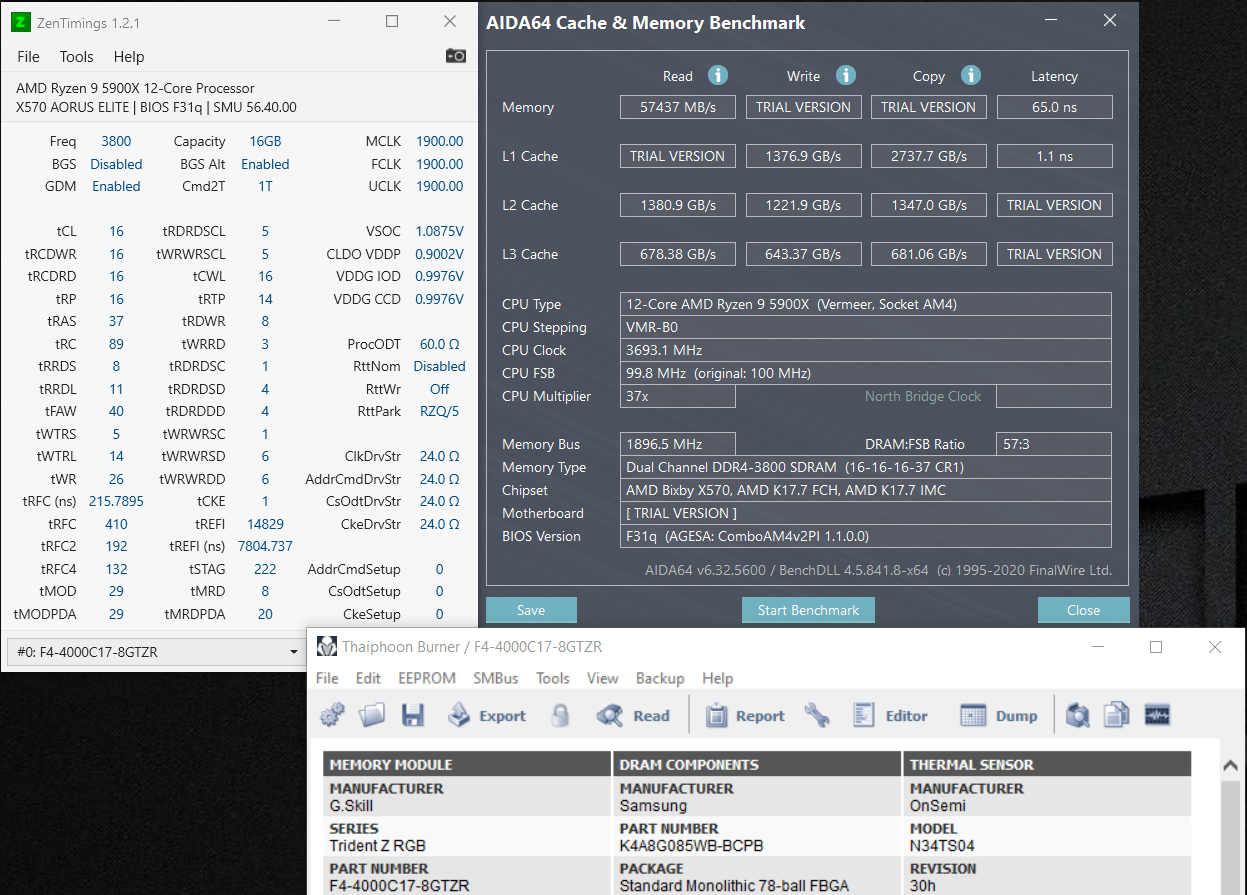Open the Thaiphoon Burner Help menu
Image resolution: width=1247 pixels, height=895 pixels.
point(718,678)
